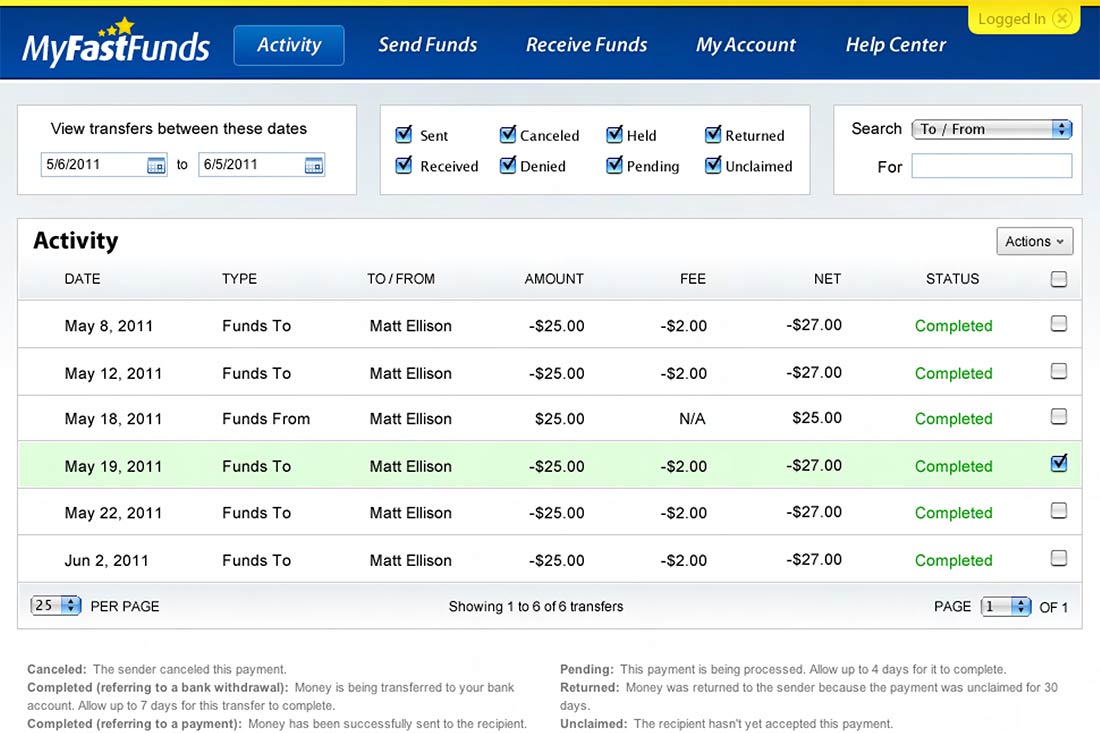Close the Logged In notification
1100x733 pixels.
[1062, 19]
